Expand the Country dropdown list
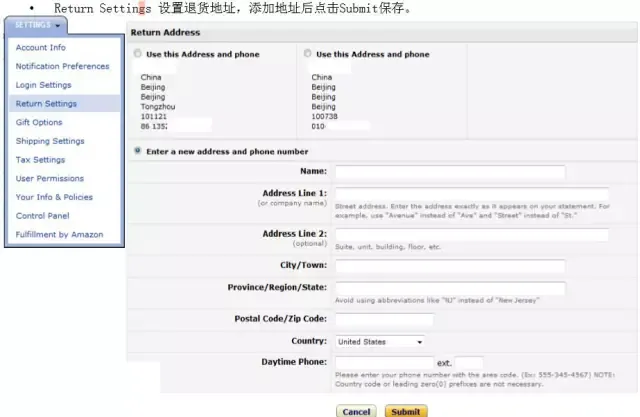Image resolution: width=640 pixels, height=417 pixels. 380,341
